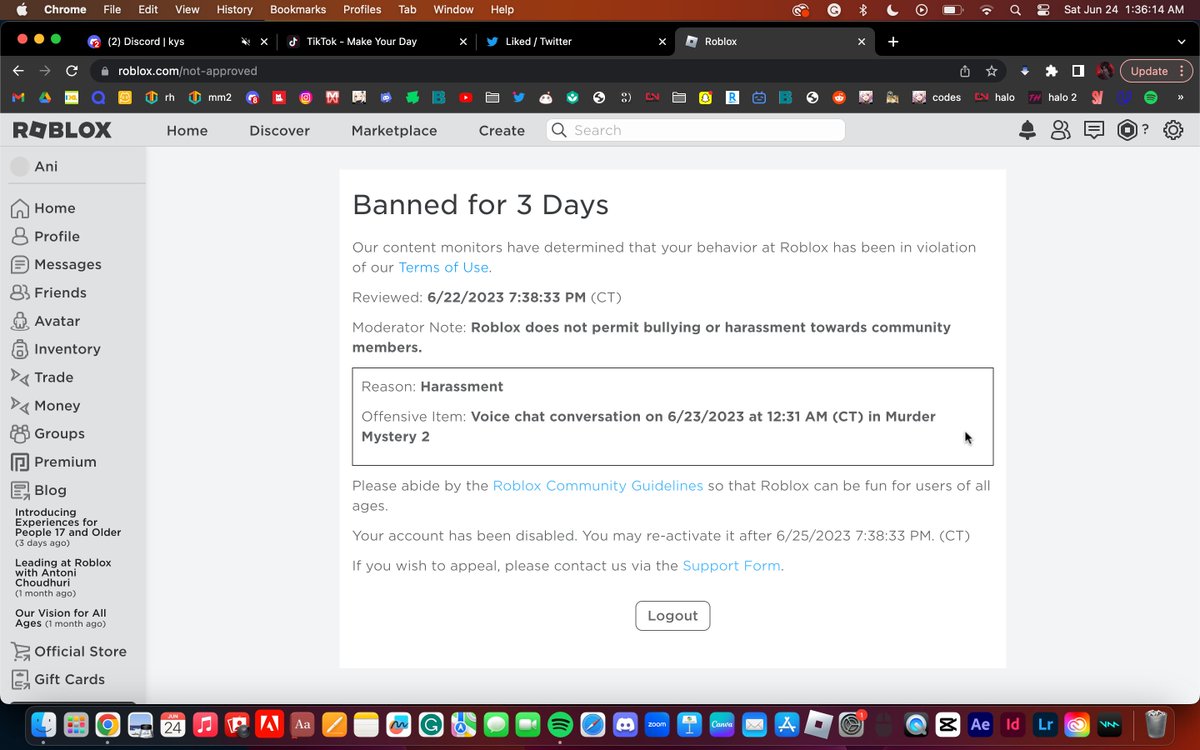Click the share icon in address bar

tap(965, 71)
